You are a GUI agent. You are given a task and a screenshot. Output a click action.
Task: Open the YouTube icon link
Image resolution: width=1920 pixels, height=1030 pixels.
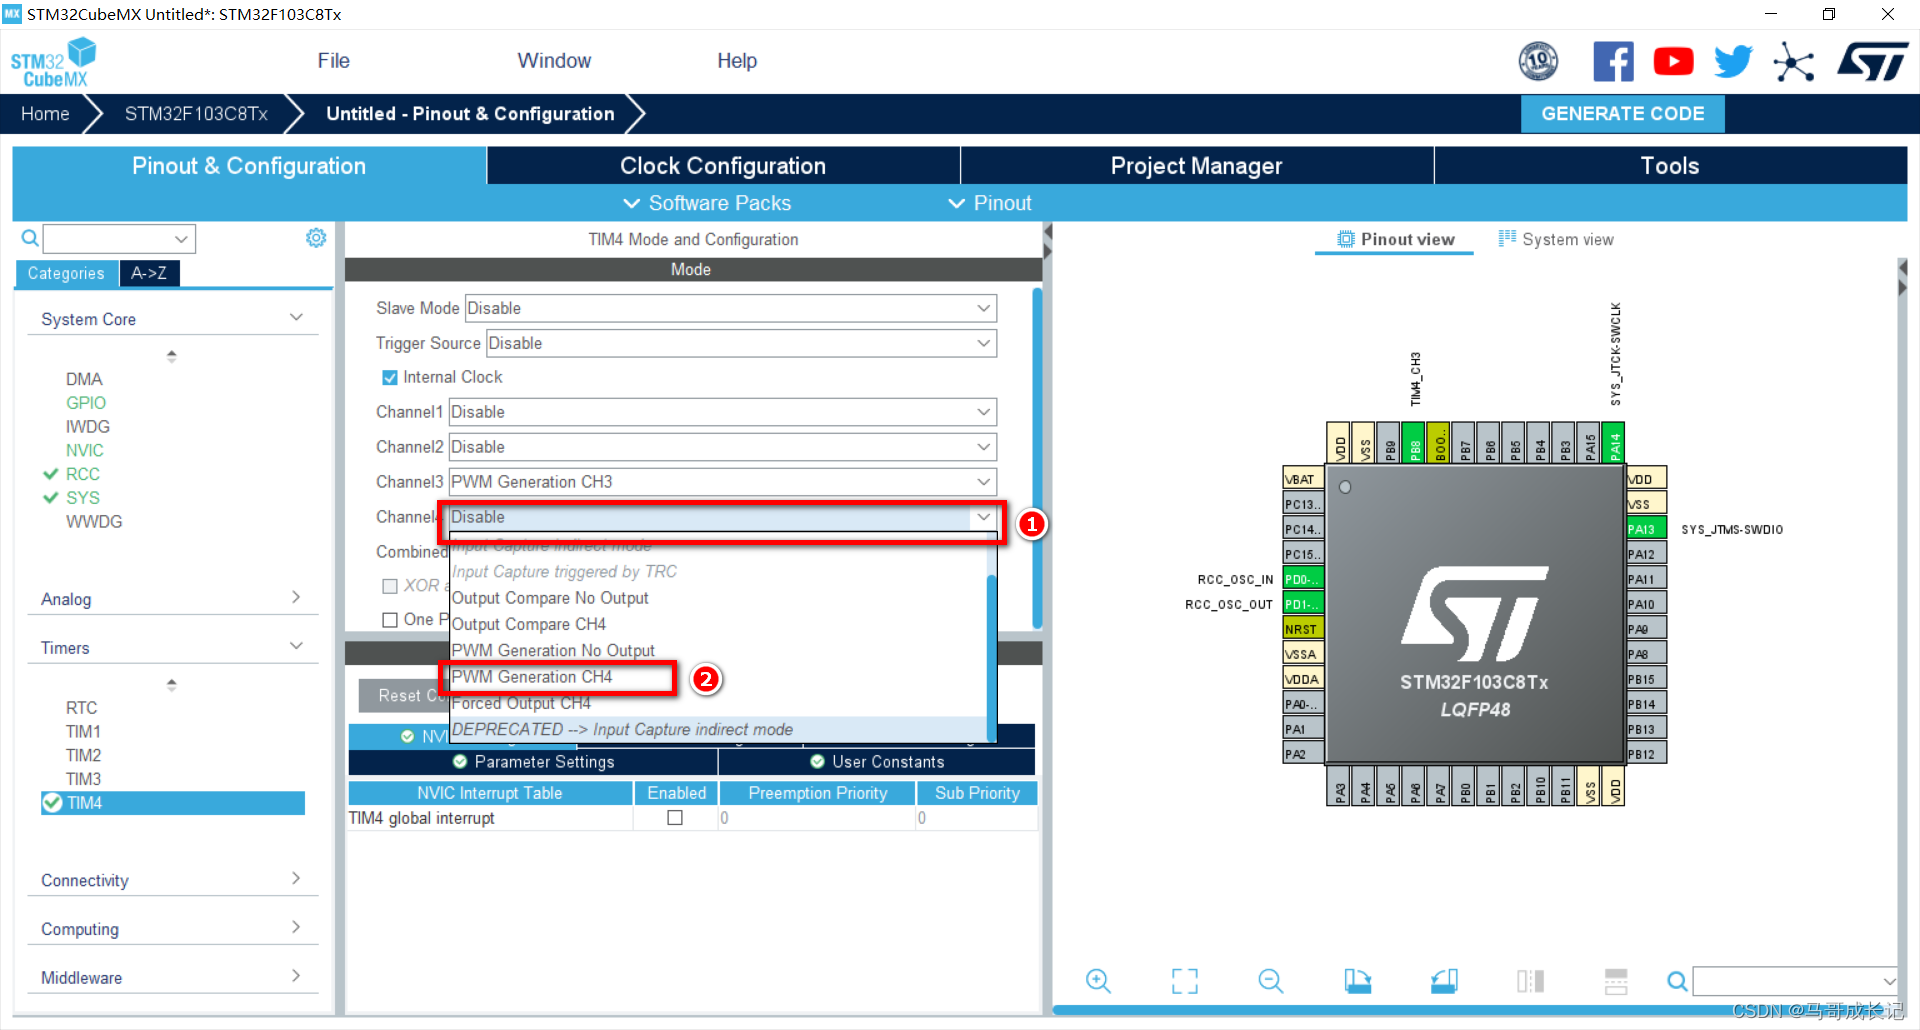click(x=1673, y=62)
